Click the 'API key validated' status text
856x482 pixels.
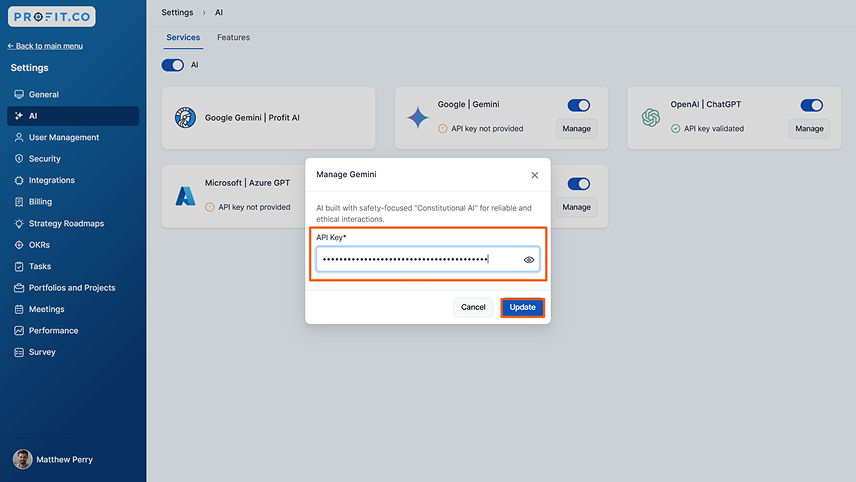click(714, 129)
